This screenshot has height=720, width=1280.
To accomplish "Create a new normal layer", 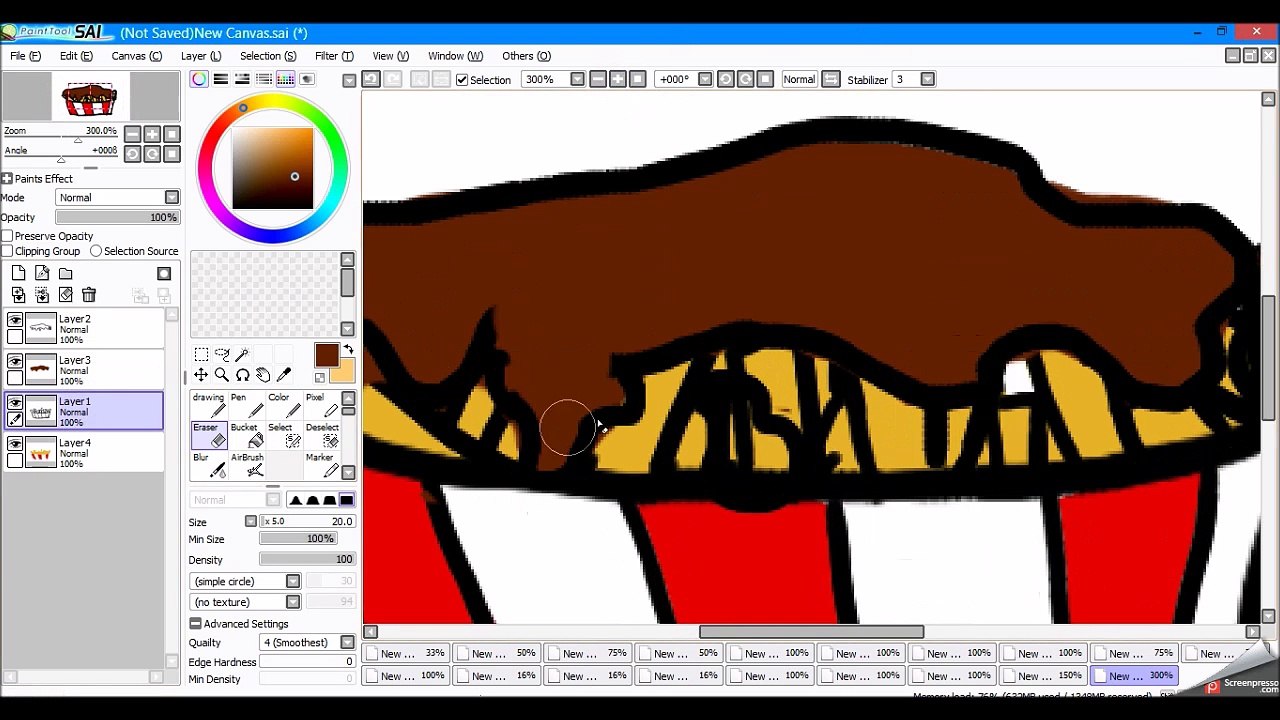I will click(x=18, y=273).
